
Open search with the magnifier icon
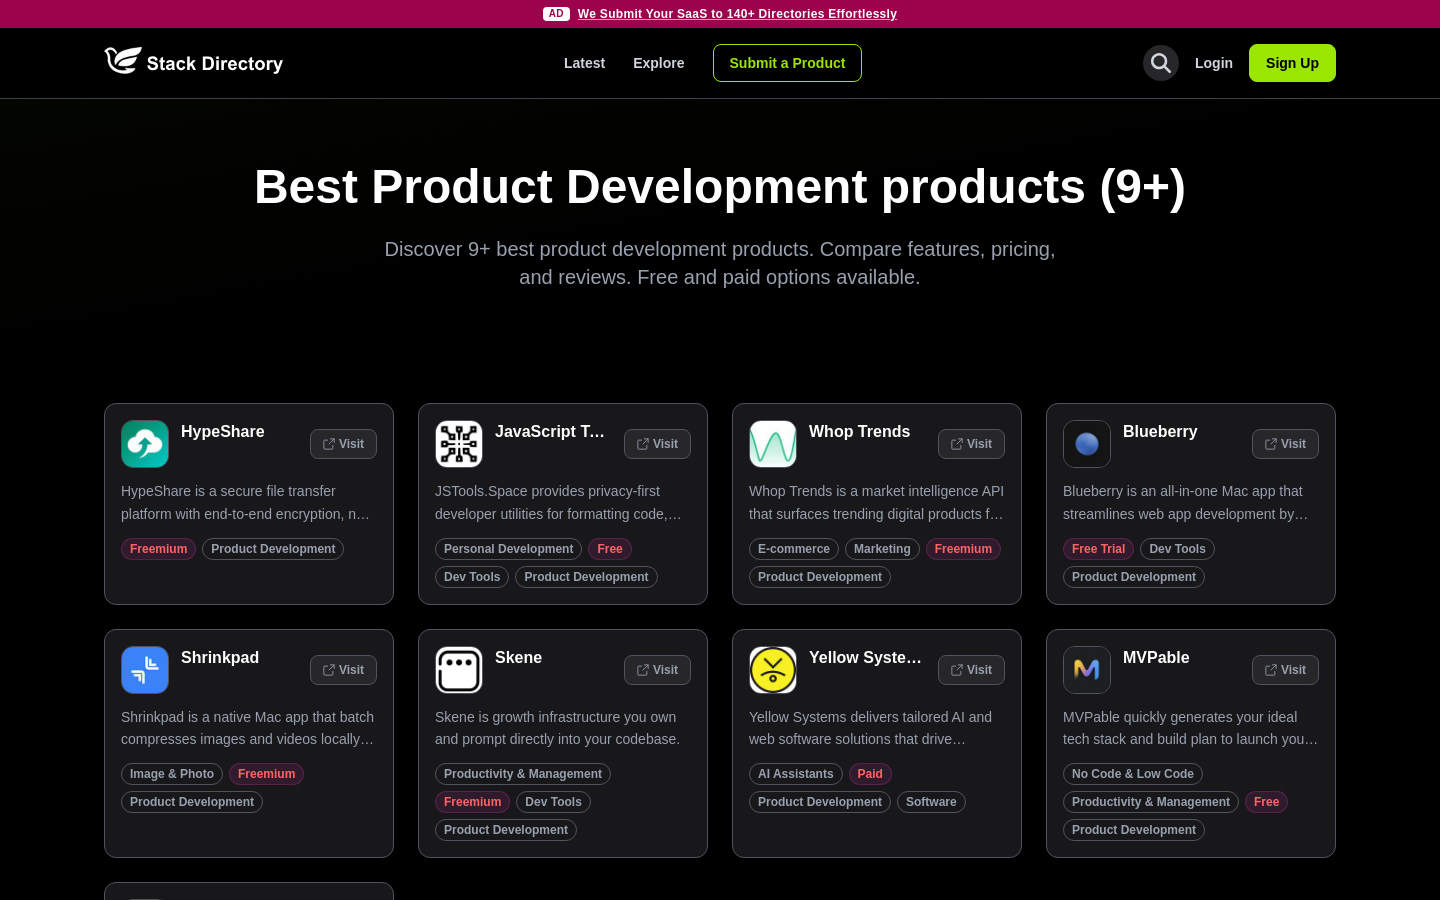[1161, 63]
